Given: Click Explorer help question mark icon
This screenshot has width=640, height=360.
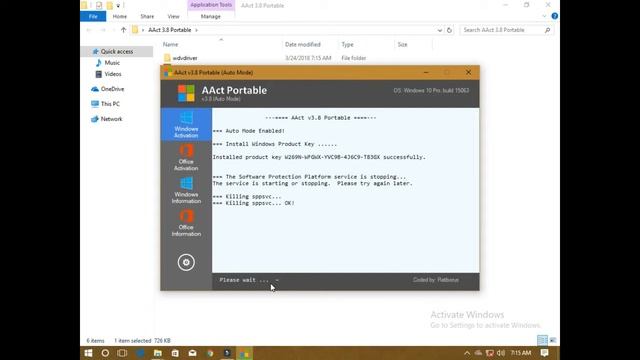Looking at the screenshot, I should point(554,16).
